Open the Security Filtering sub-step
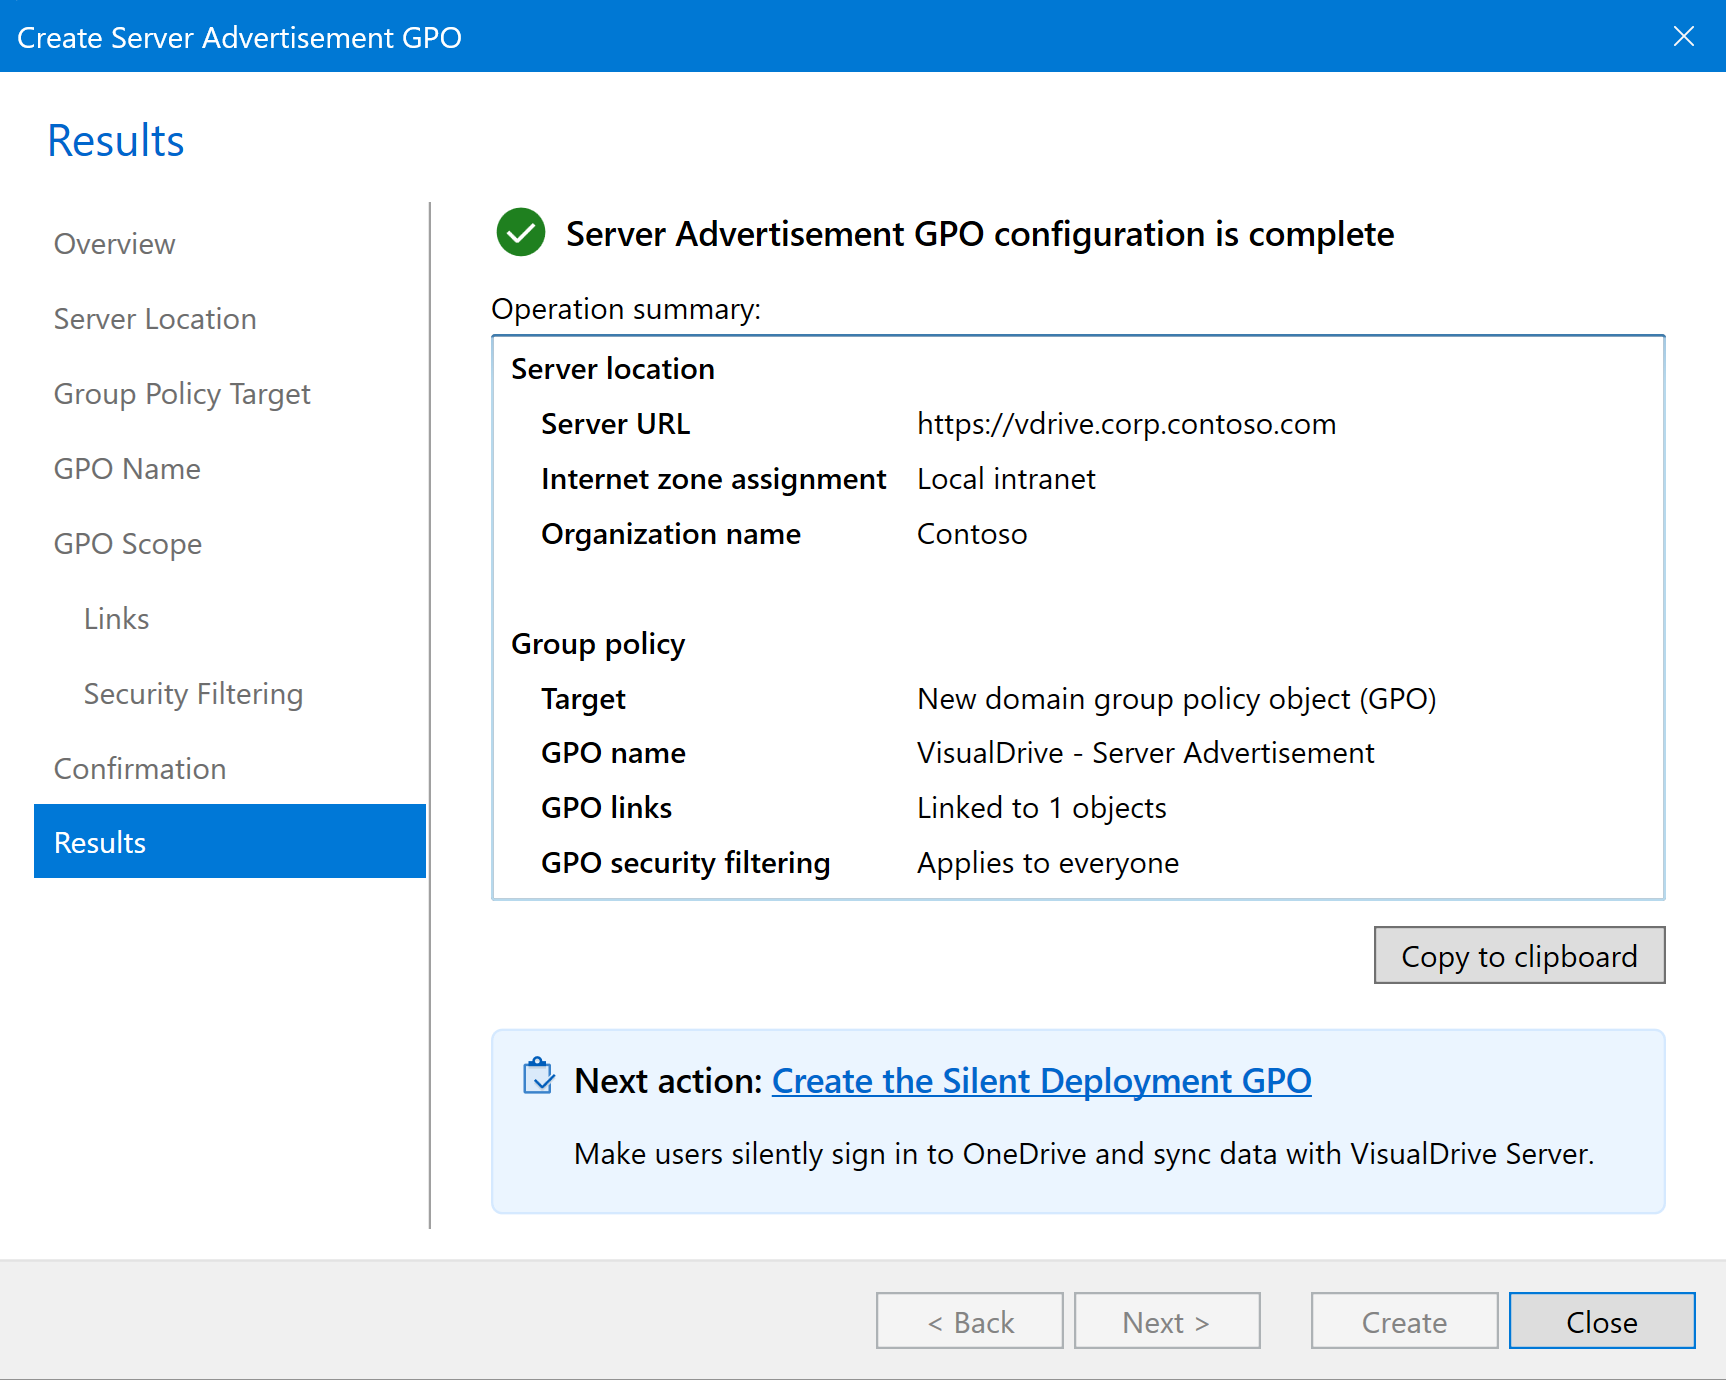Viewport: 1726px width, 1380px height. click(x=193, y=694)
